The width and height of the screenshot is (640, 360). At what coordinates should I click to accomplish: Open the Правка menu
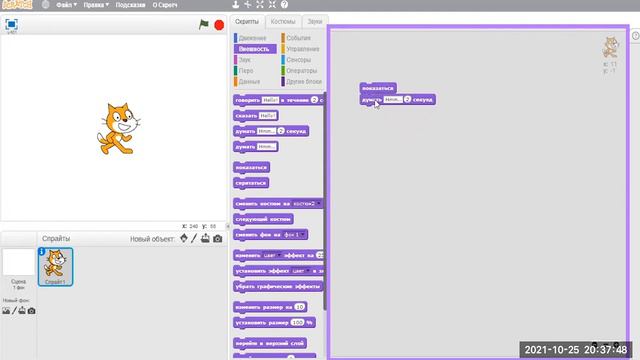click(96, 5)
